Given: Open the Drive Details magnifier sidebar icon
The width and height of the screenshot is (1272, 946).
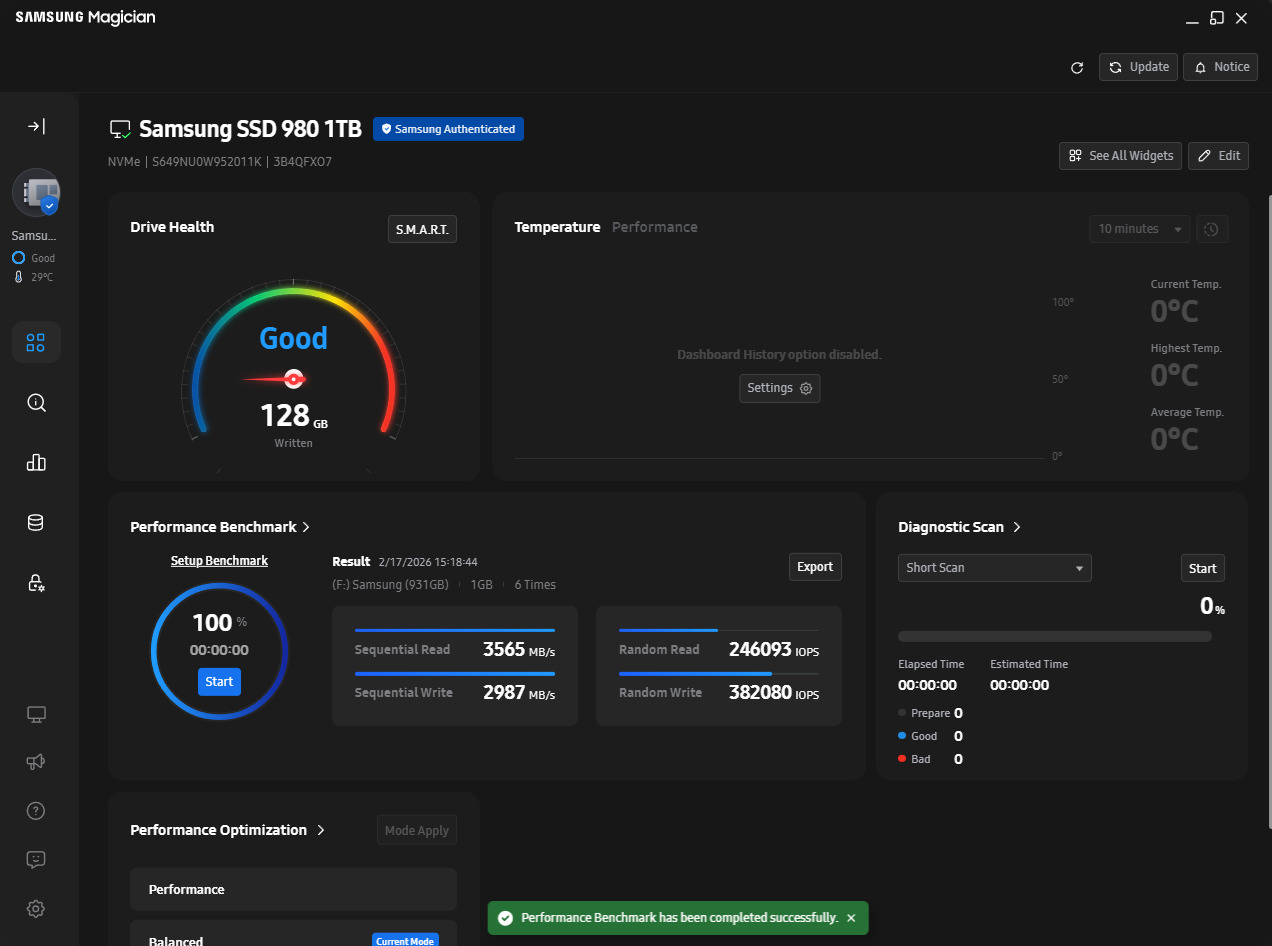Looking at the screenshot, I should pyautogui.click(x=36, y=403).
